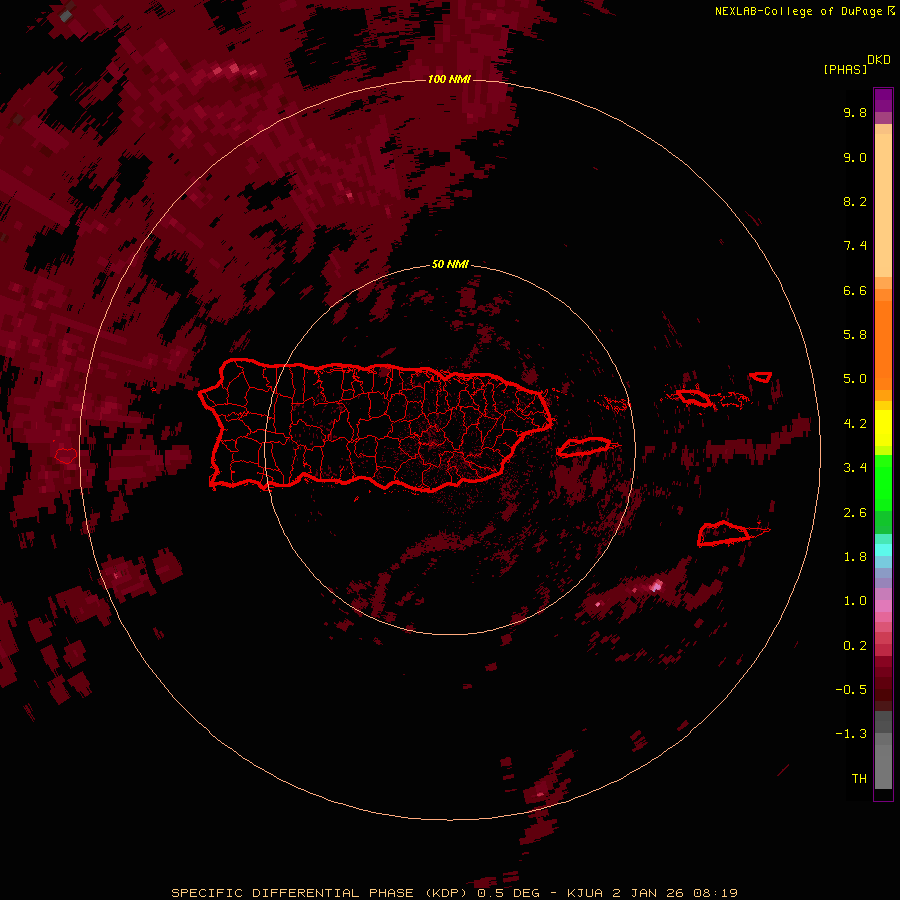Click the 7.4 legend value

[x=855, y=246]
